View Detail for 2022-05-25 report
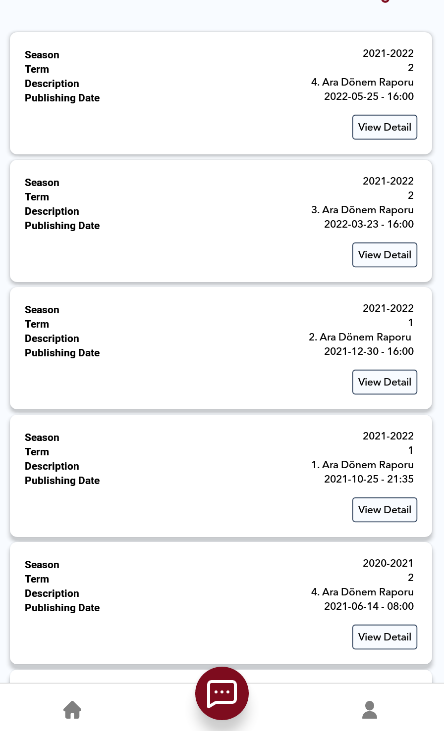The height and width of the screenshot is (731, 444). (384, 127)
